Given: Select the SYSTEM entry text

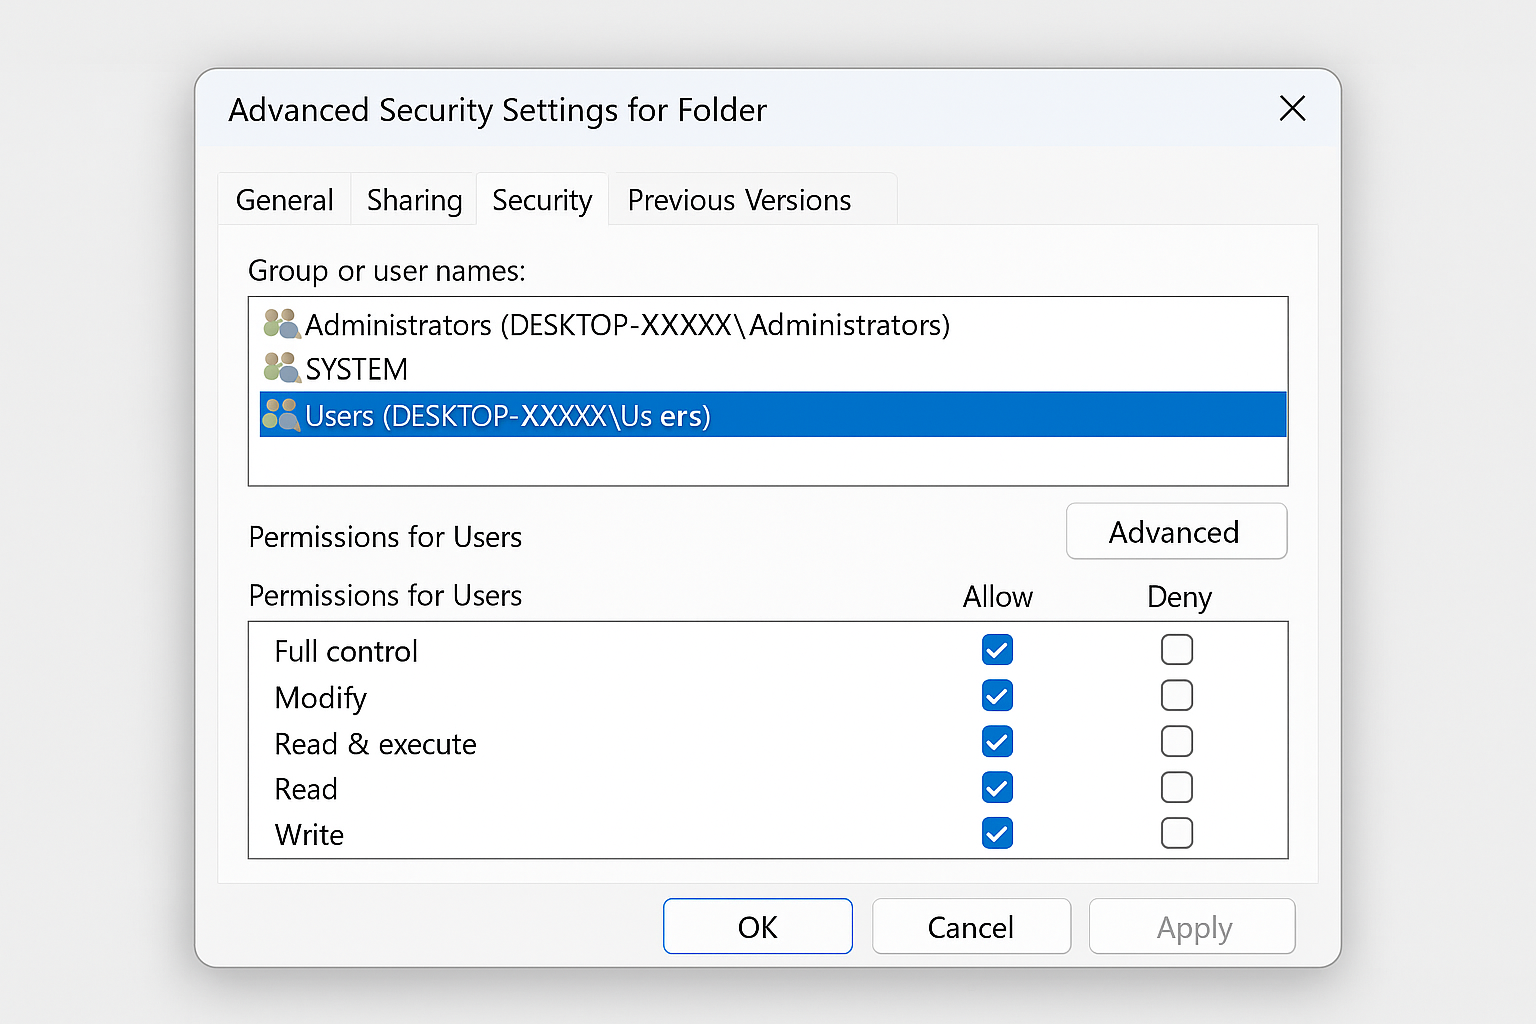Looking at the screenshot, I should pyautogui.click(x=356, y=369).
